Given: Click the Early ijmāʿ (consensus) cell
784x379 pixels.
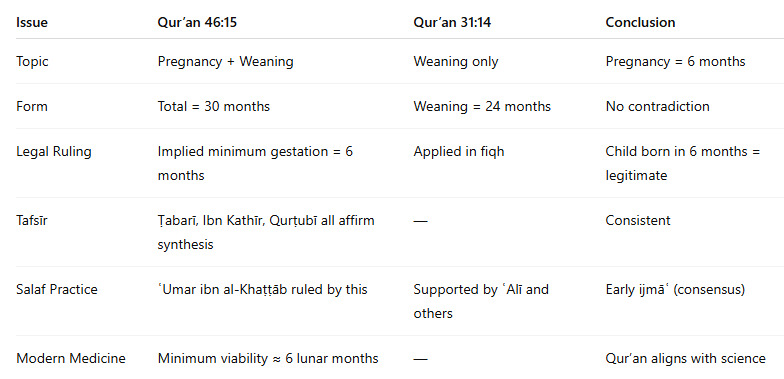Looking at the screenshot, I should pyautogui.click(x=675, y=290).
